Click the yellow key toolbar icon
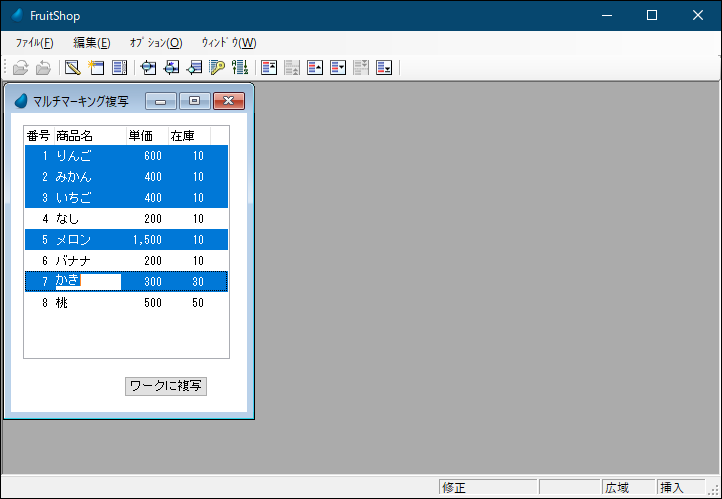722x499 pixels. 217,68
